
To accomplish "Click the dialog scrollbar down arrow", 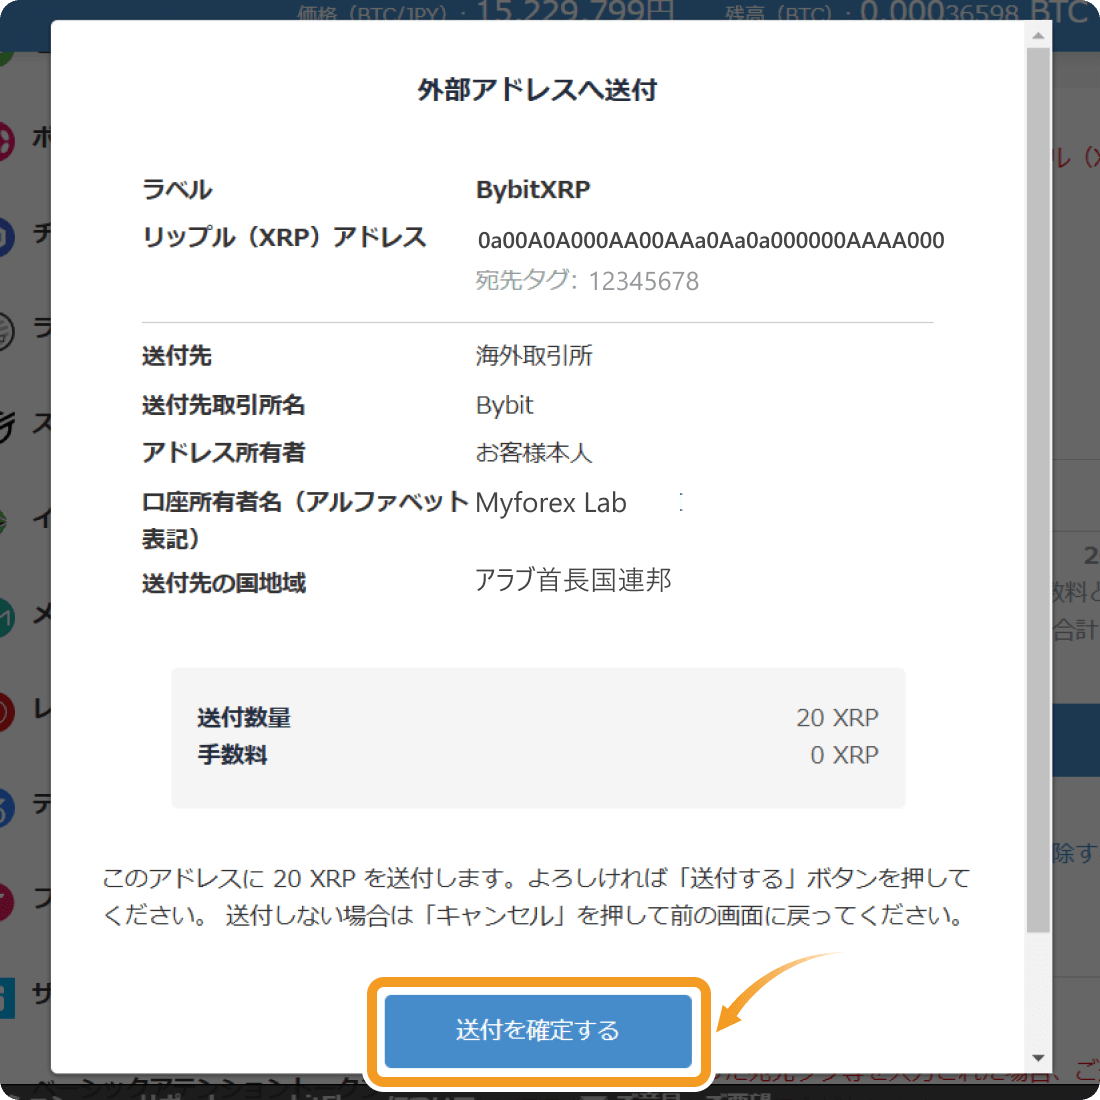I will [x=1038, y=1058].
